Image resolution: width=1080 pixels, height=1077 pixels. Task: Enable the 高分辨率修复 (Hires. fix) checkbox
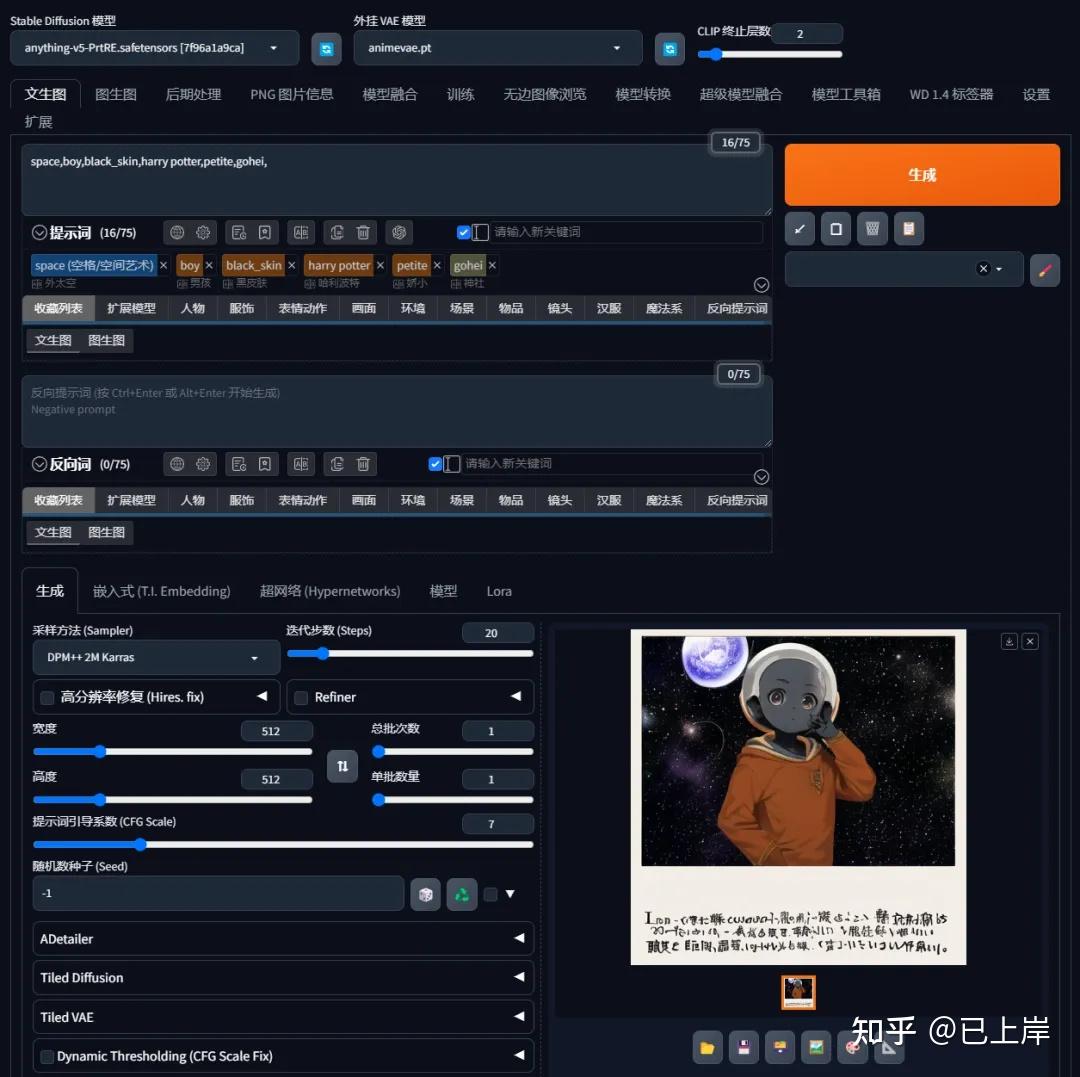tap(48, 698)
